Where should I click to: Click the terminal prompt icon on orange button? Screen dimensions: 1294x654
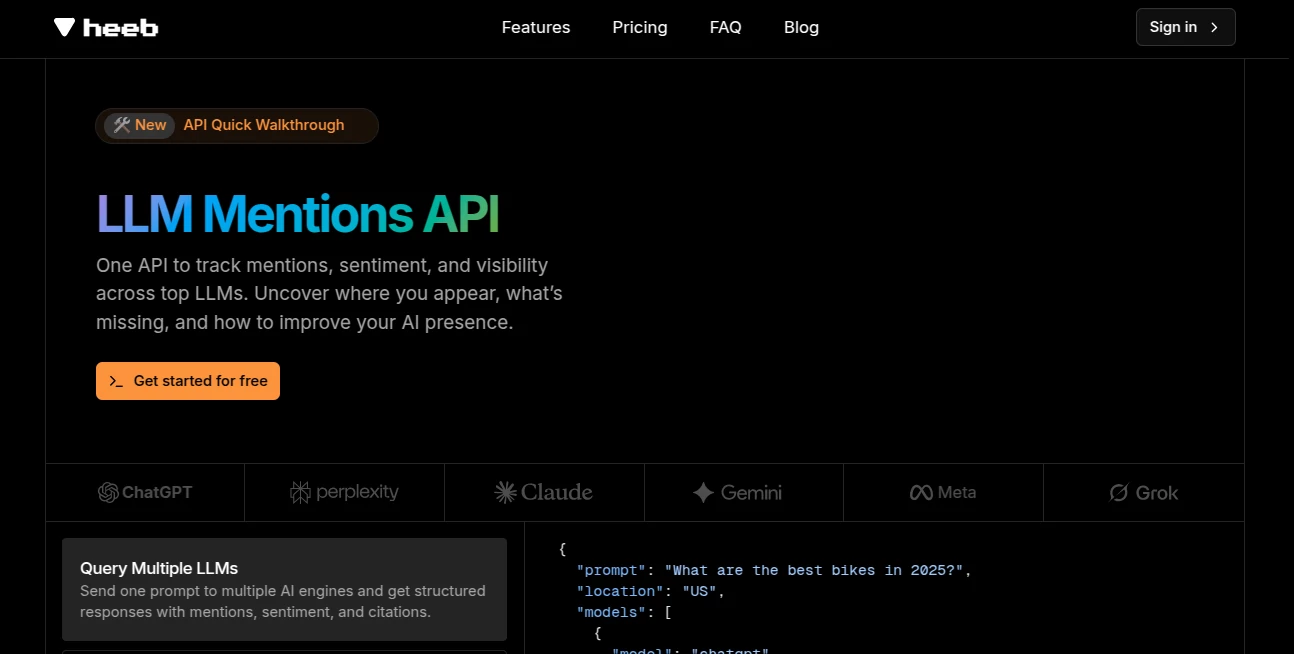[116, 381]
